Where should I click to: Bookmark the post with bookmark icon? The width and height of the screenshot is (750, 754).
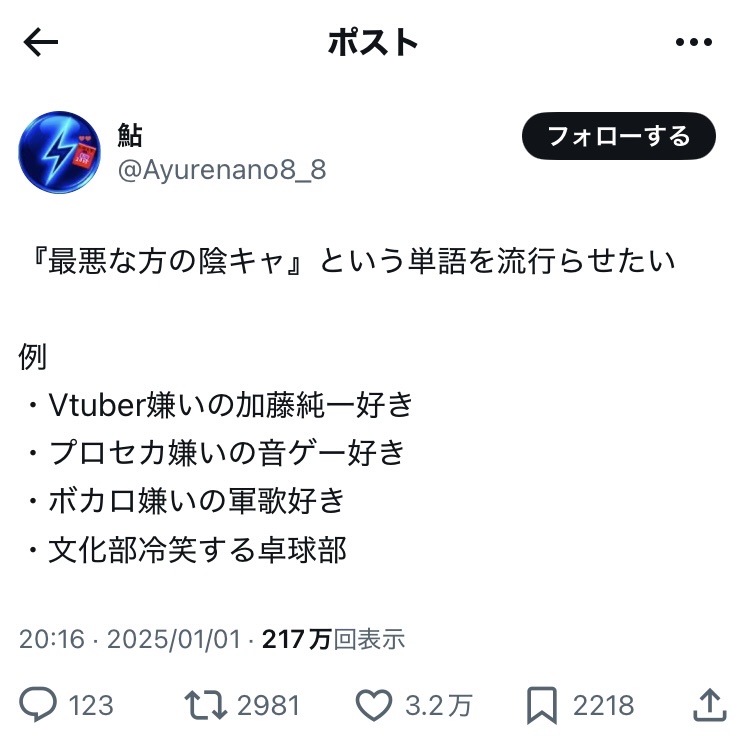tap(542, 705)
